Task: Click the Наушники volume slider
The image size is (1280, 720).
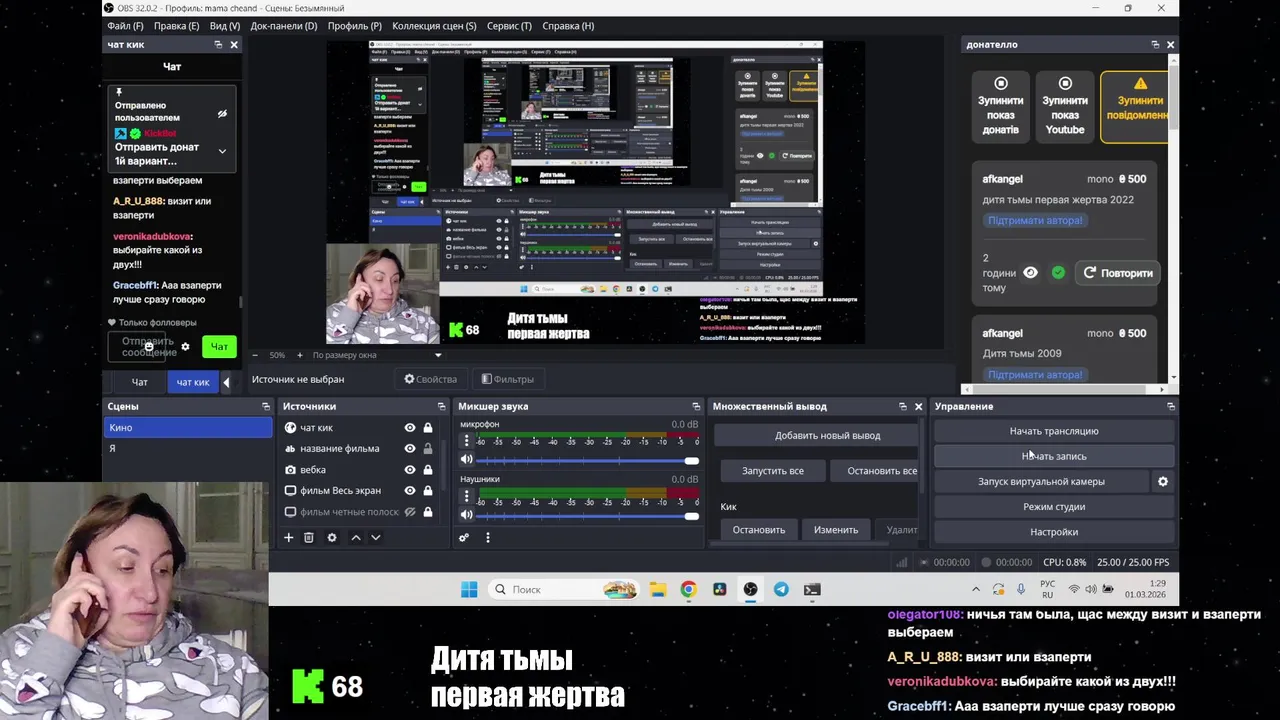Action: 587,515
